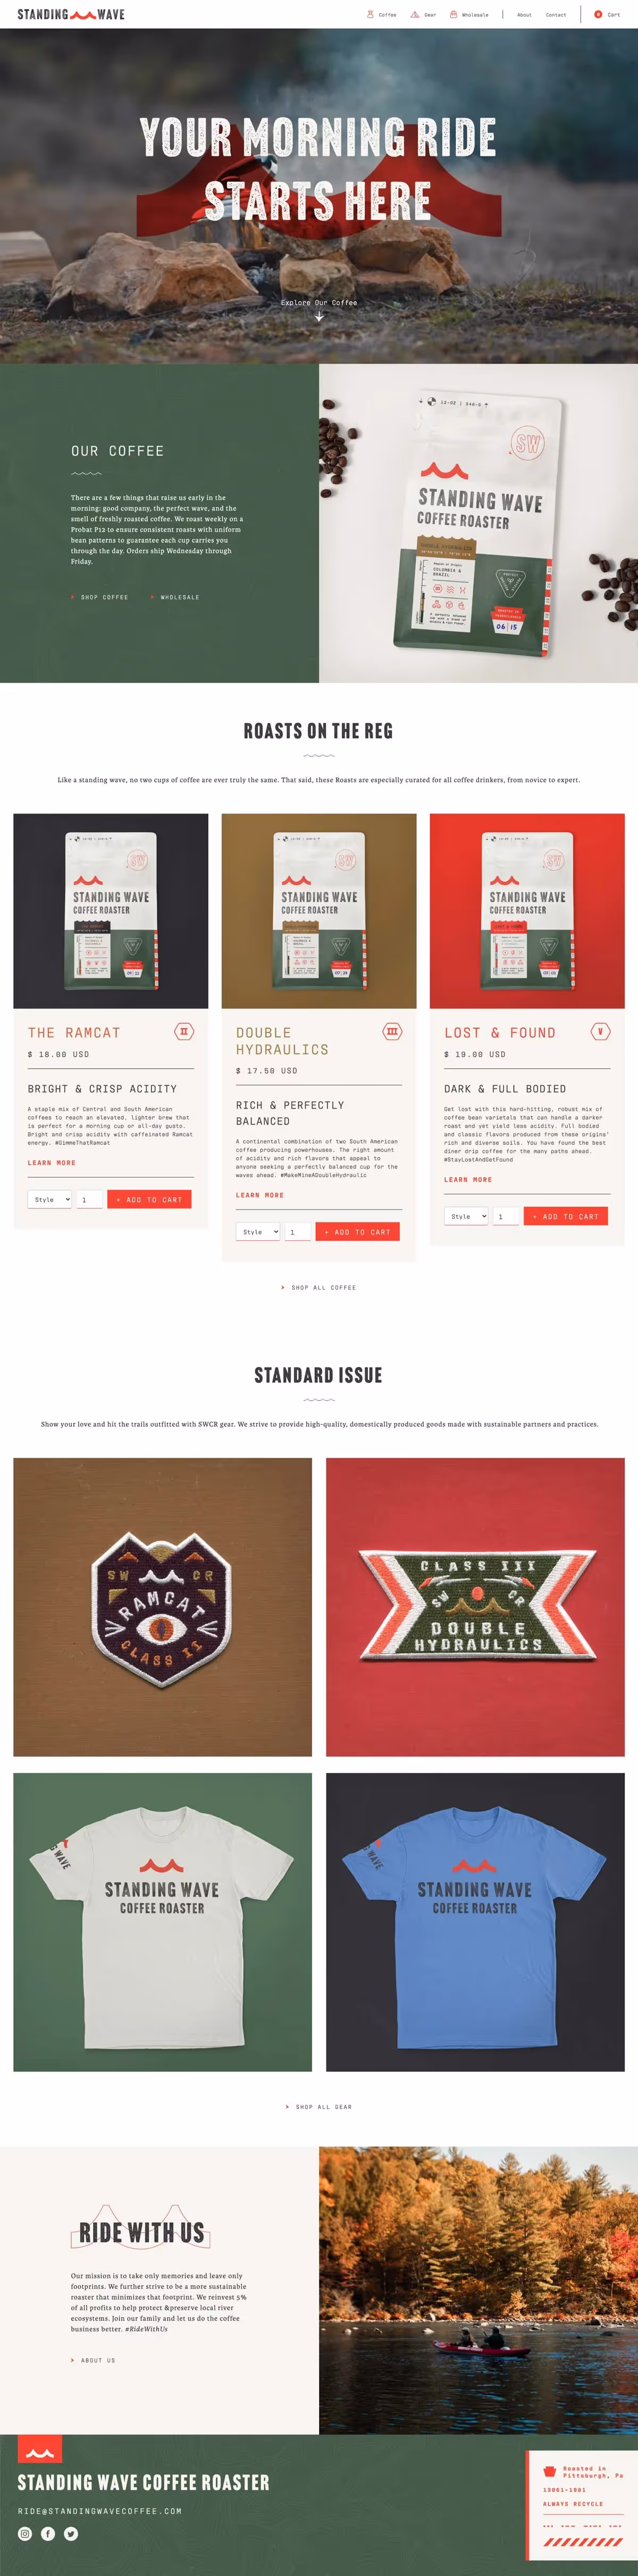This screenshot has height=2576, width=638.
Task: Click the quantity field for Lost & Found
Action: click(506, 1216)
